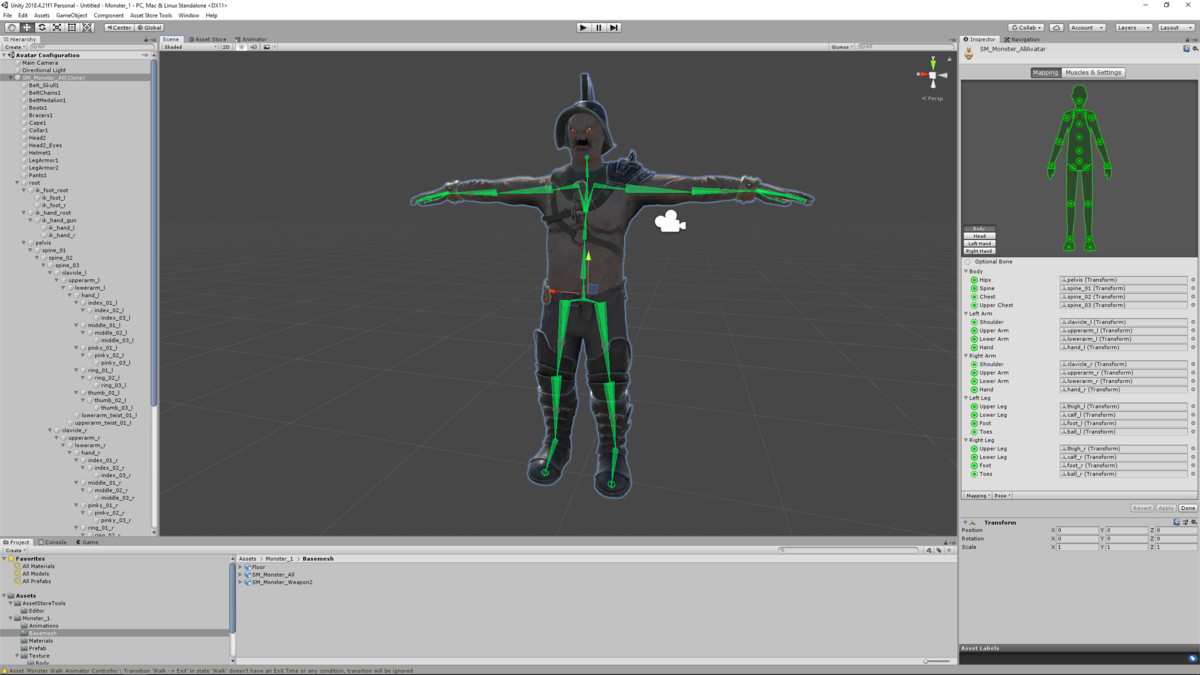Toggle the pivot Center button

pos(119,27)
